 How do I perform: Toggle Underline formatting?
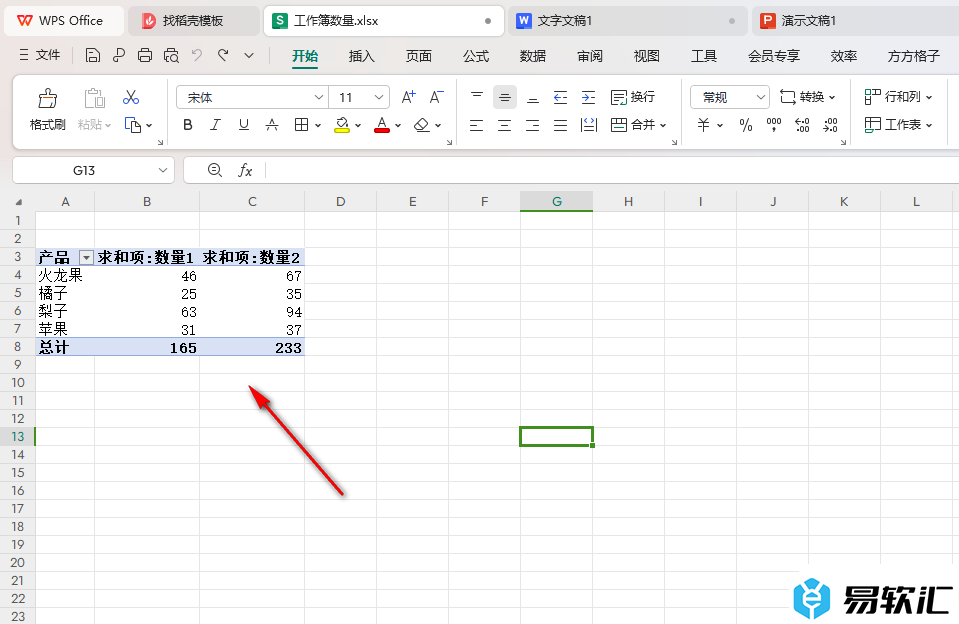tap(243, 125)
